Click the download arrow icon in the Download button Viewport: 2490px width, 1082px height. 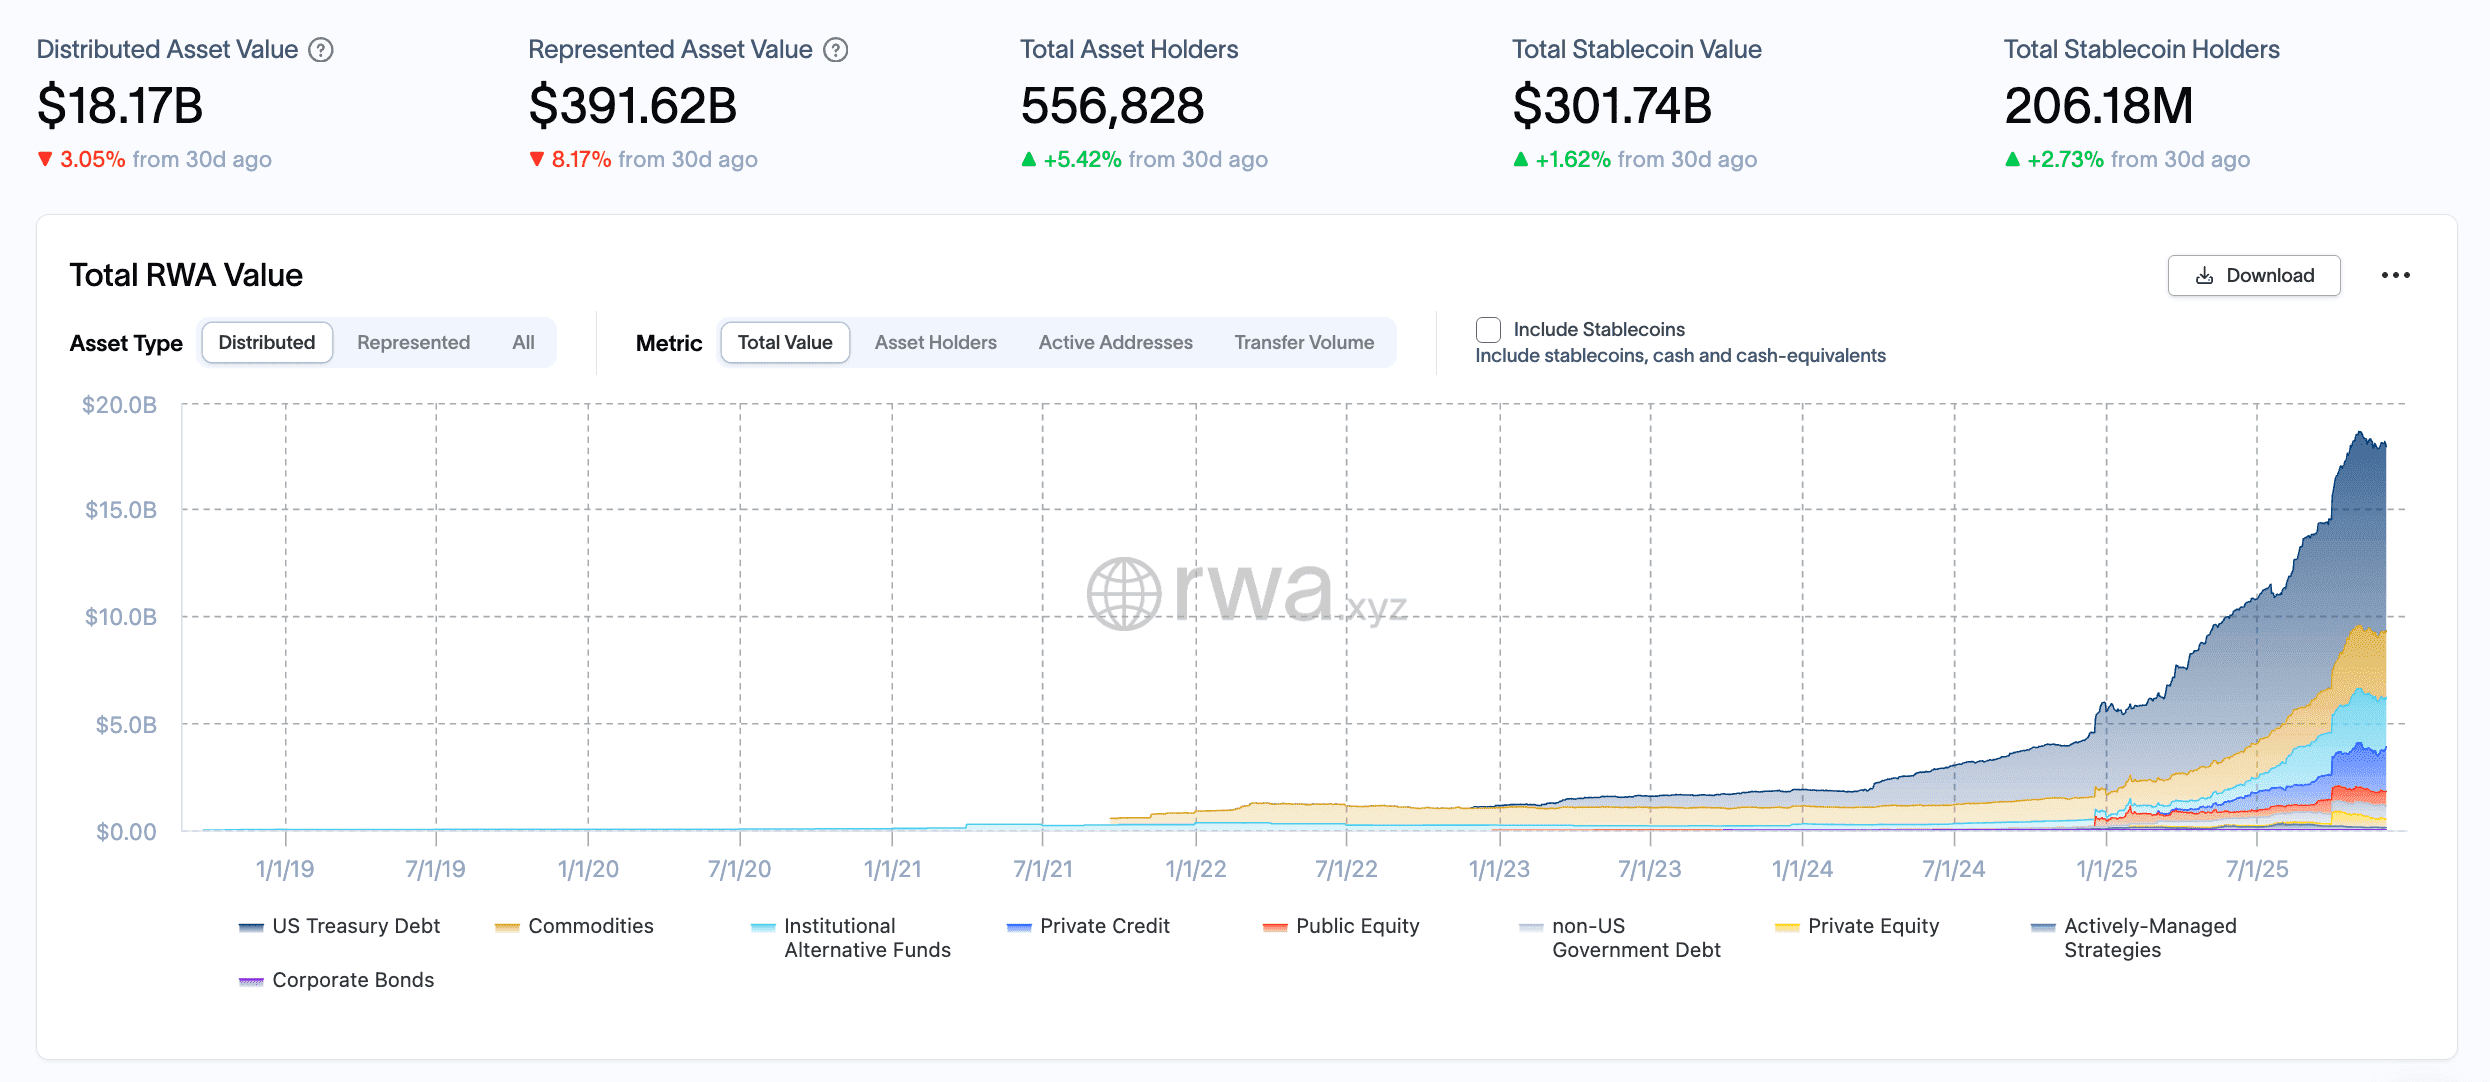pos(2204,276)
